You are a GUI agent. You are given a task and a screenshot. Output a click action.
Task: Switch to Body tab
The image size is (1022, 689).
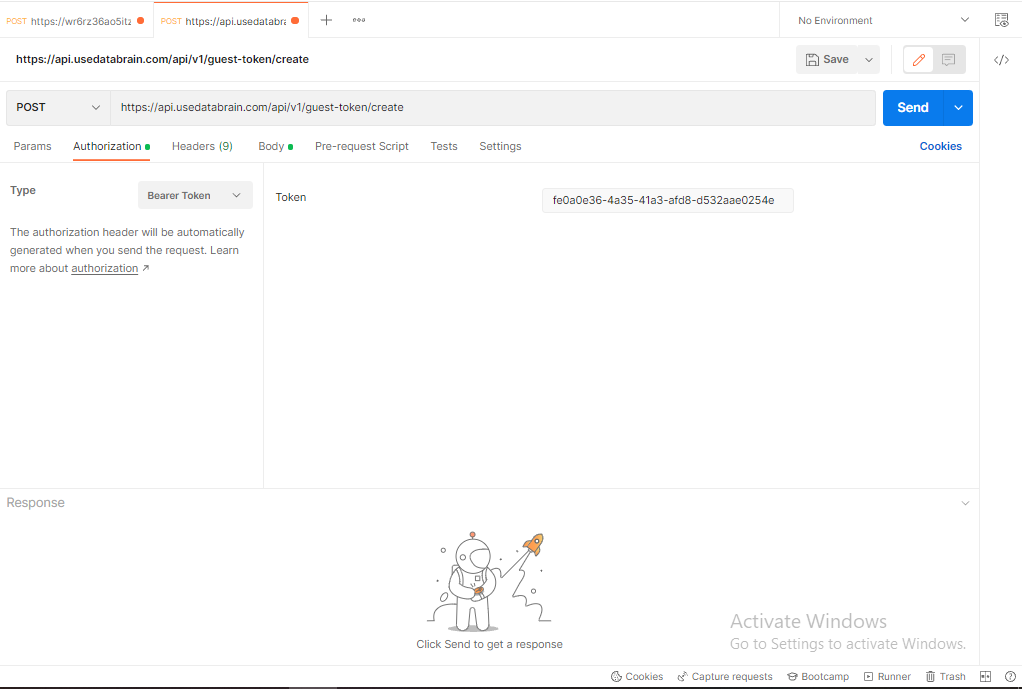(275, 146)
